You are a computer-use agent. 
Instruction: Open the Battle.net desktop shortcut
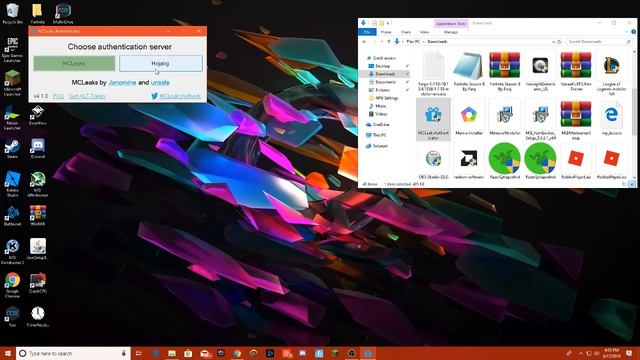[x=12, y=216]
